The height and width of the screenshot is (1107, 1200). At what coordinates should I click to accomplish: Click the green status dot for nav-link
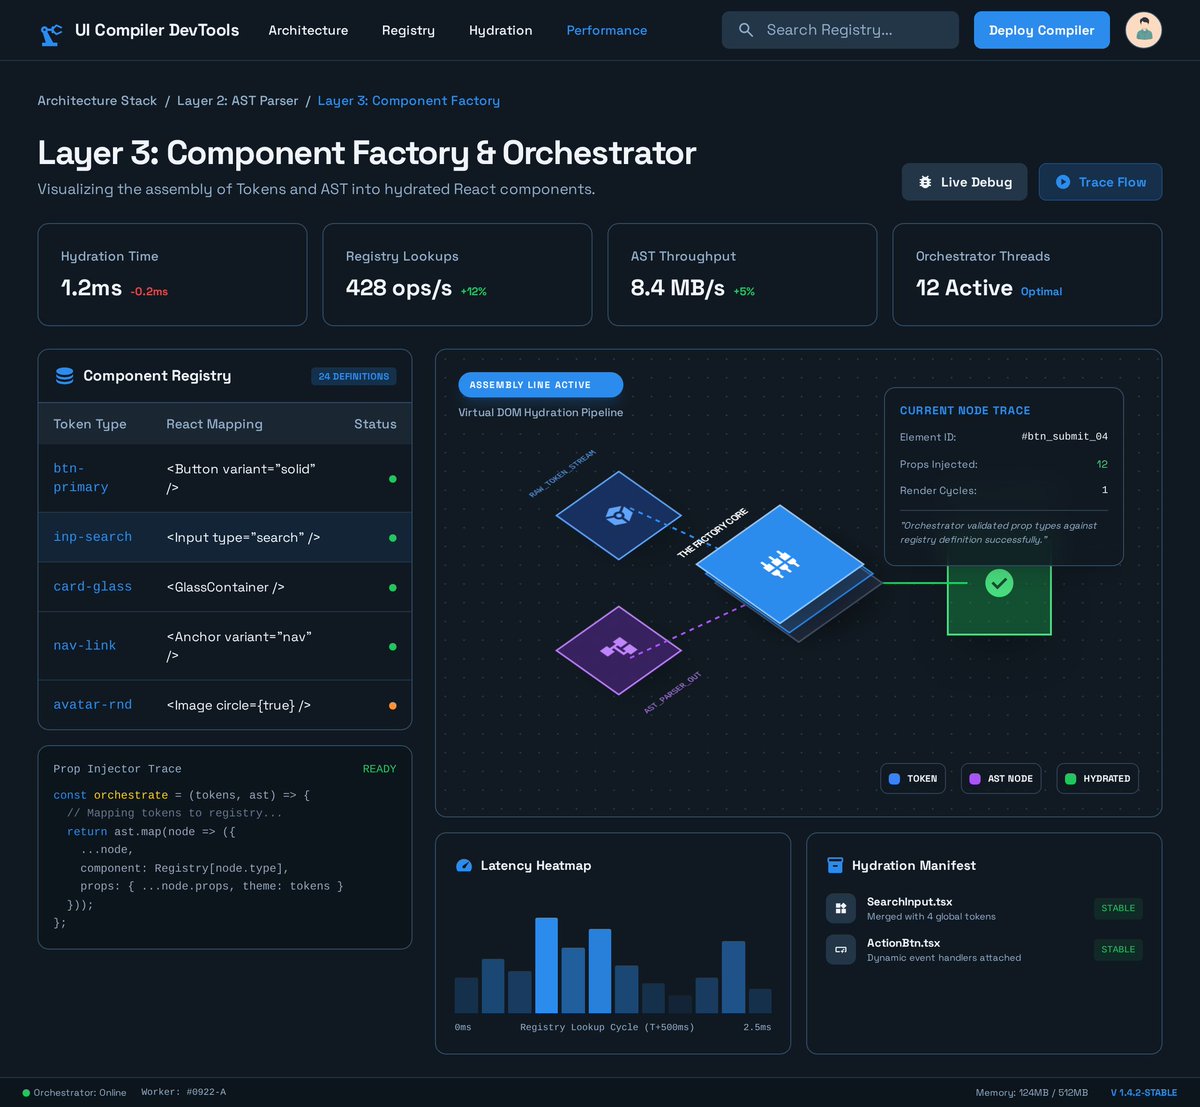coord(392,647)
